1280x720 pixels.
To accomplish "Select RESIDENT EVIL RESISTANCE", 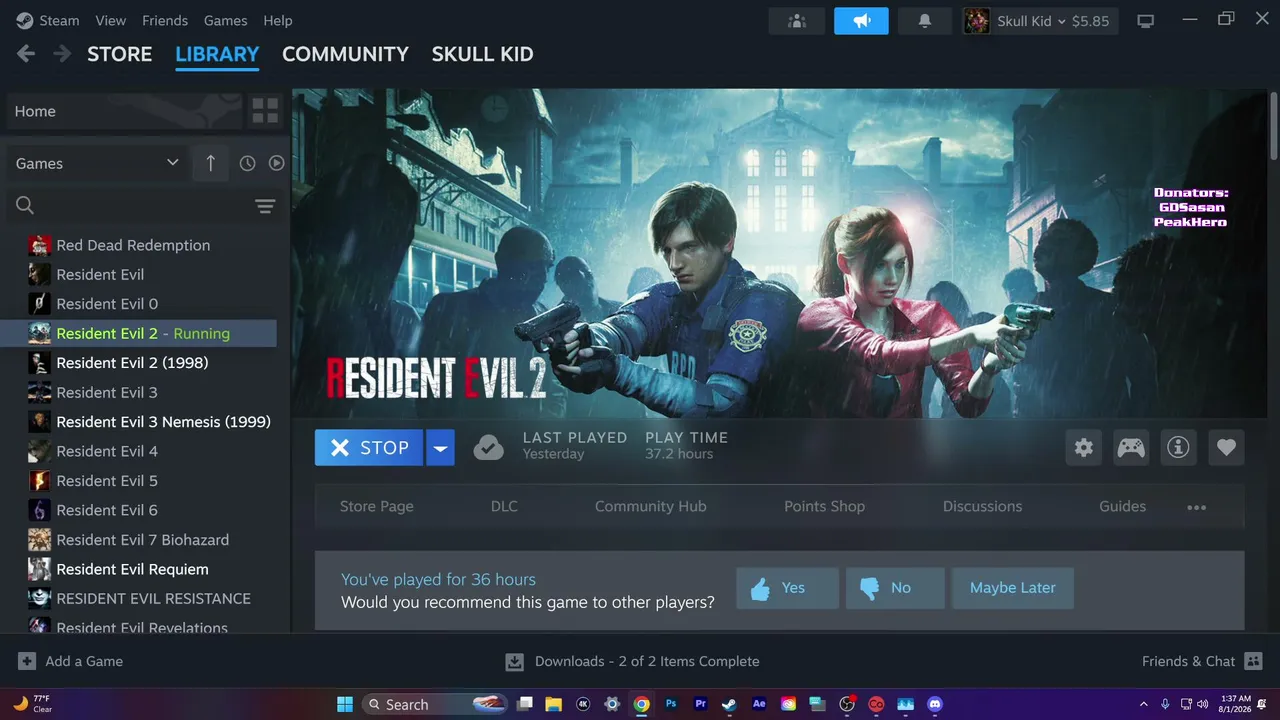I will point(138,599).
